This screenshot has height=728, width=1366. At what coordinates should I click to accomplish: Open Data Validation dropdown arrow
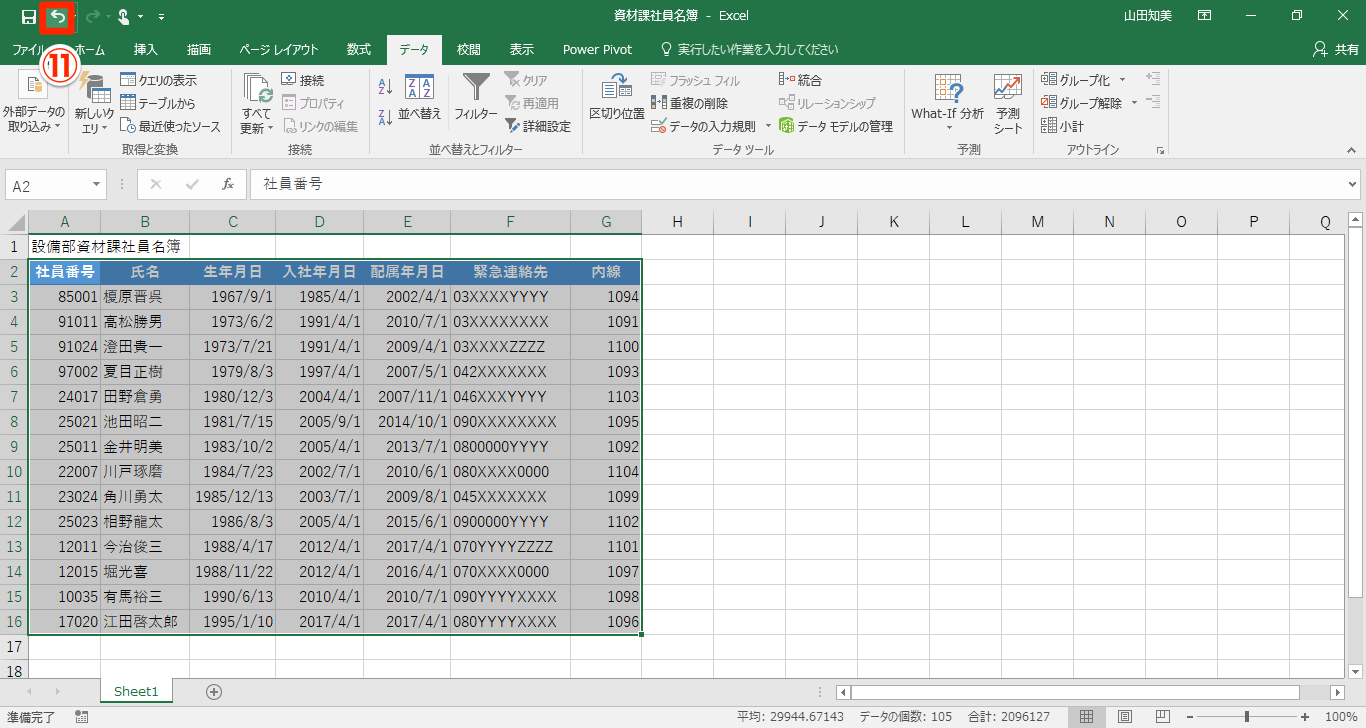click(768, 126)
